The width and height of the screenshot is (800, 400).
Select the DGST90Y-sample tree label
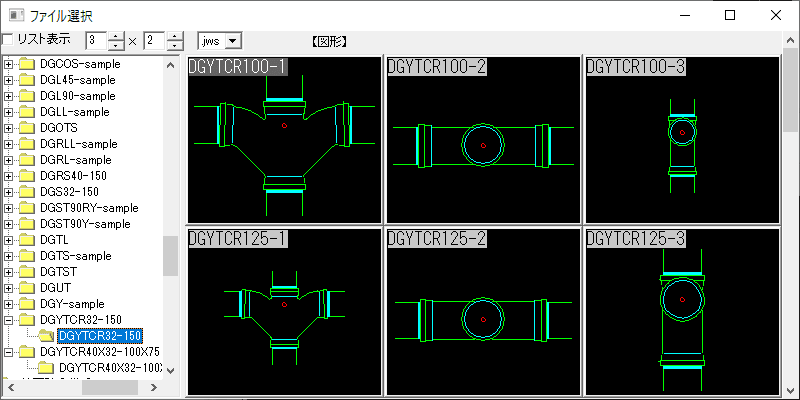pyautogui.click(x=85, y=224)
